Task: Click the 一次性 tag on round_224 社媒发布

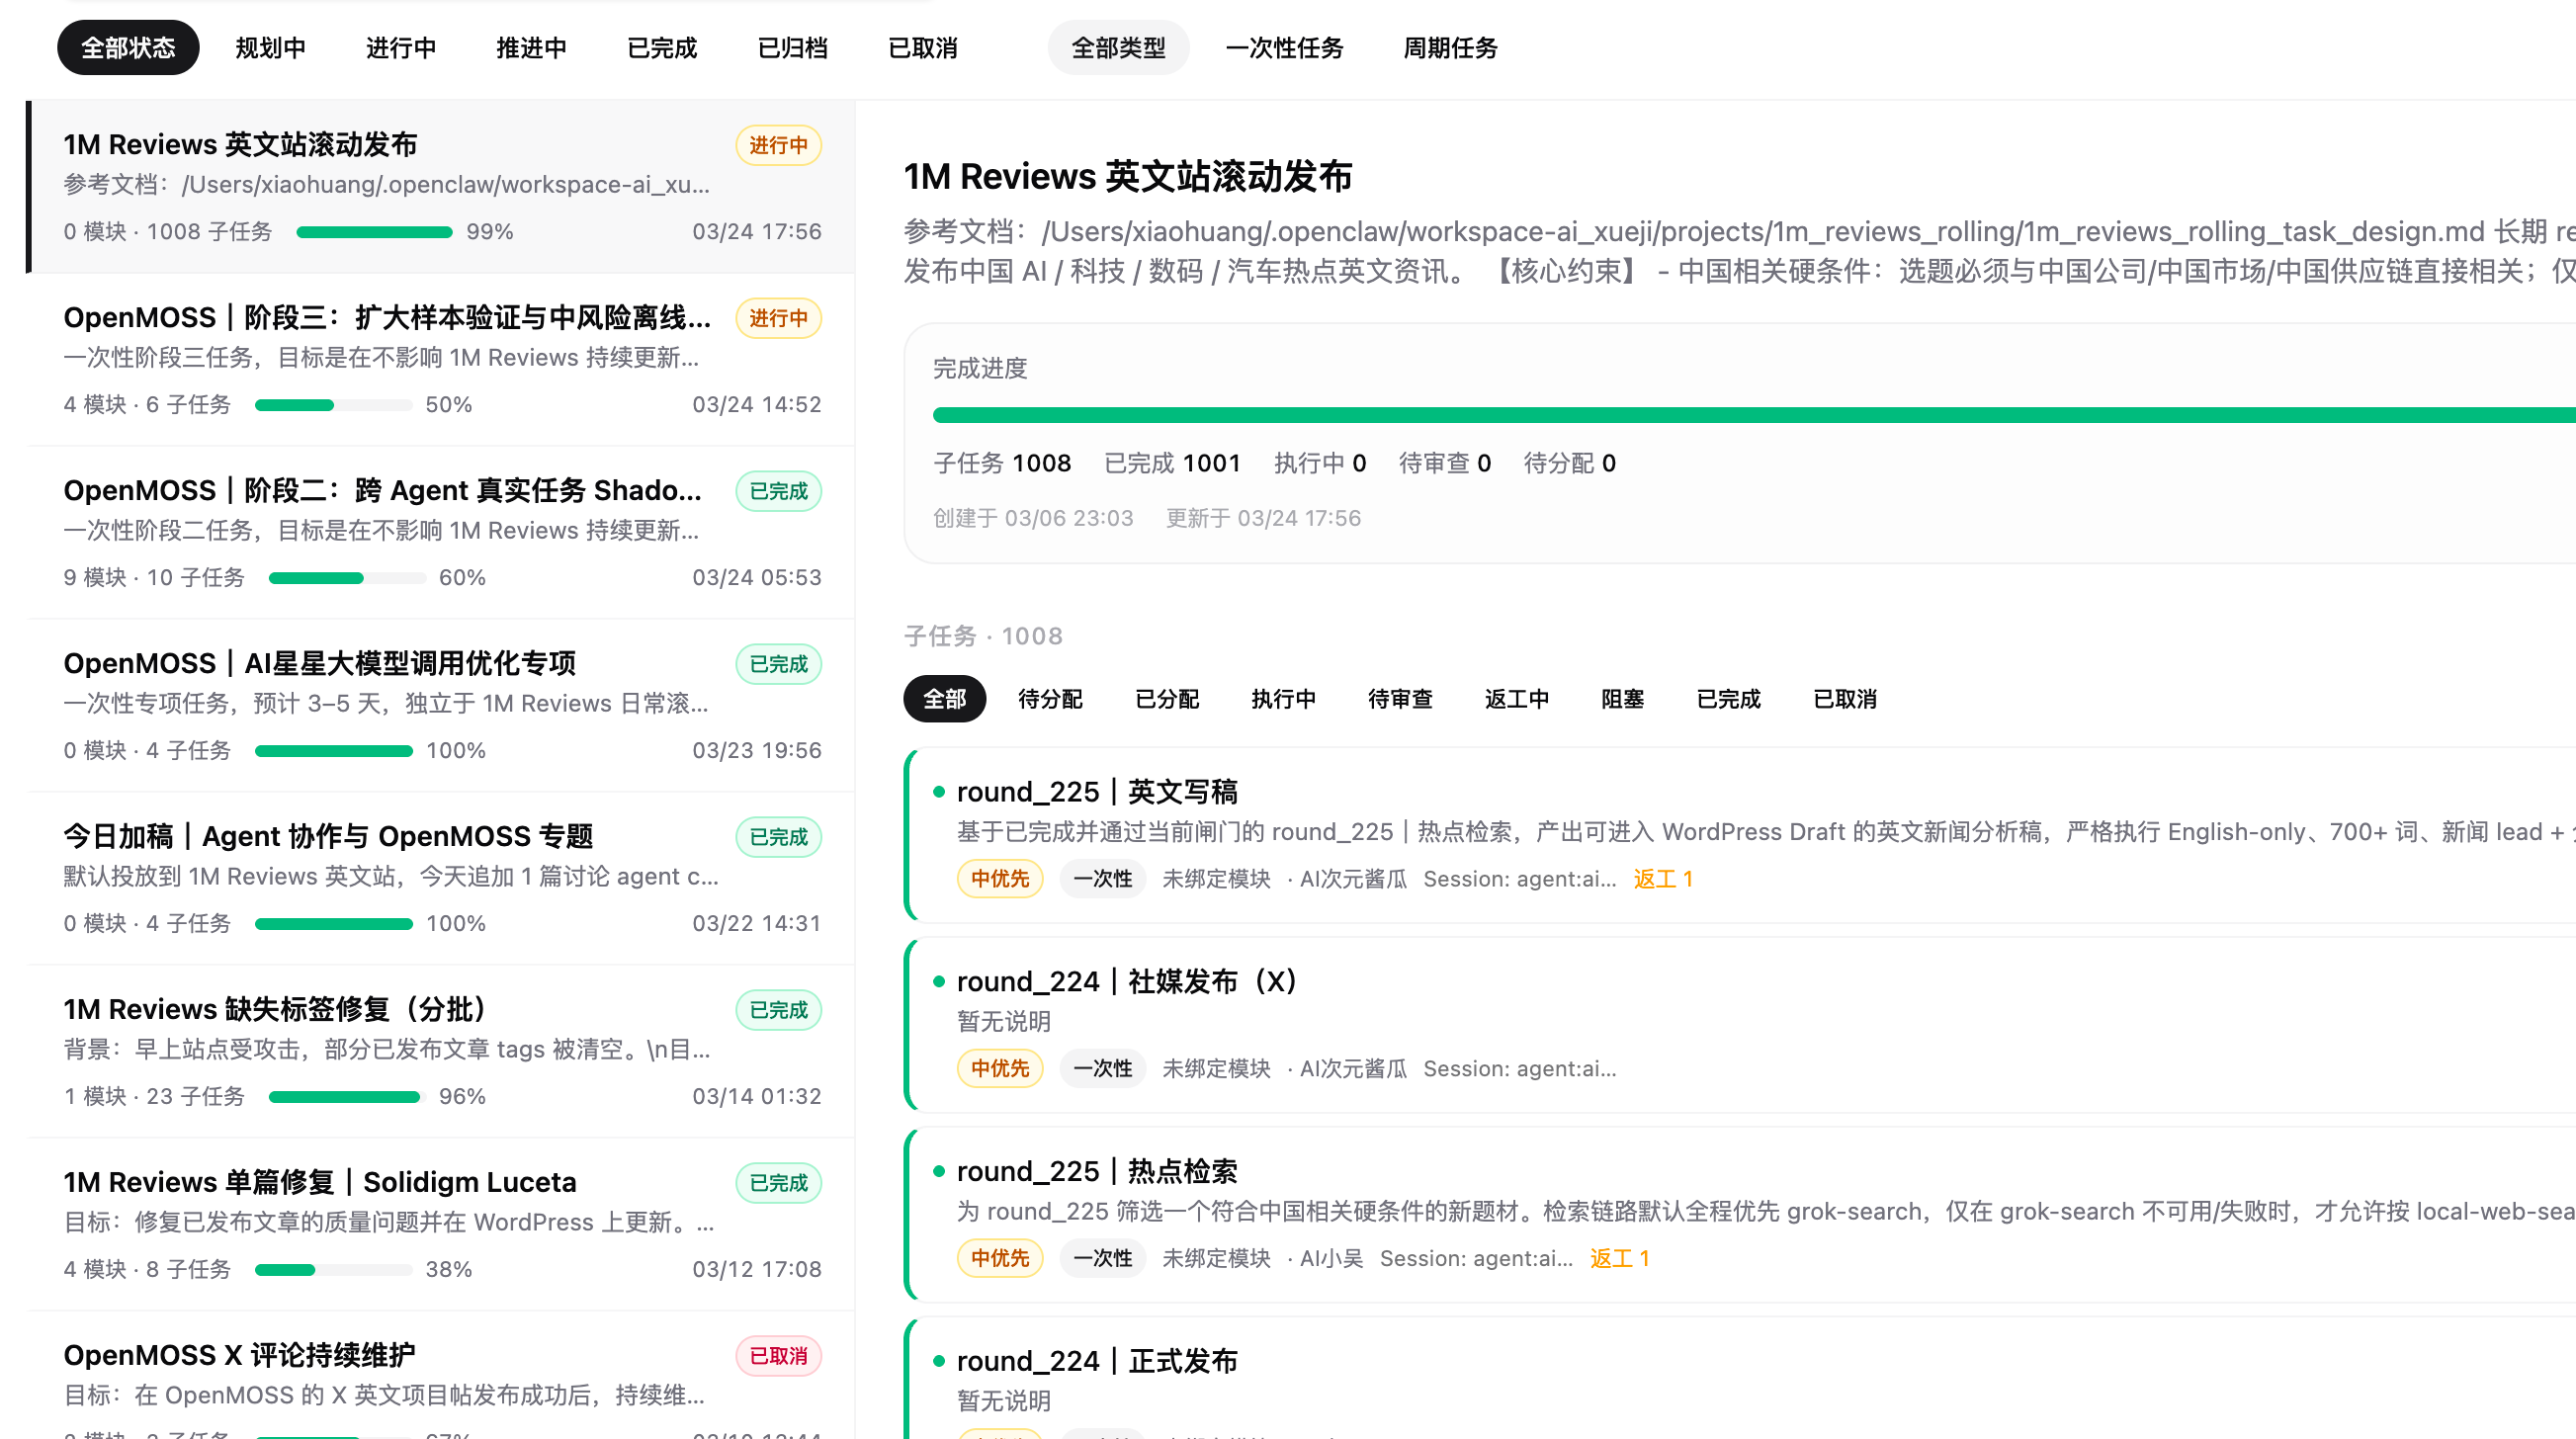Action: [x=1102, y=1068]
